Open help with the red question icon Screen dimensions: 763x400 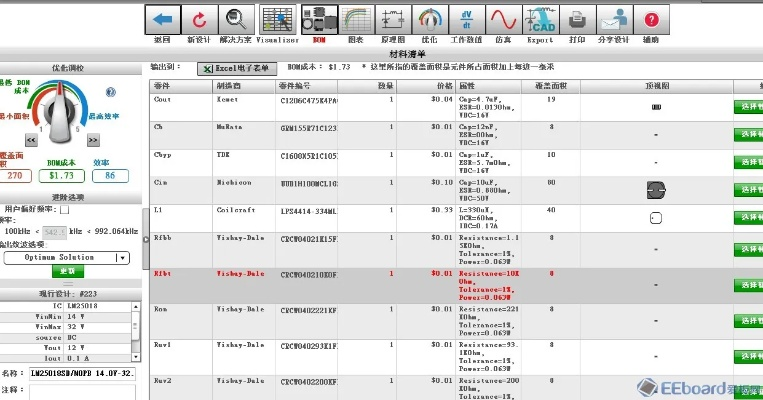click(x=651, y=19)
